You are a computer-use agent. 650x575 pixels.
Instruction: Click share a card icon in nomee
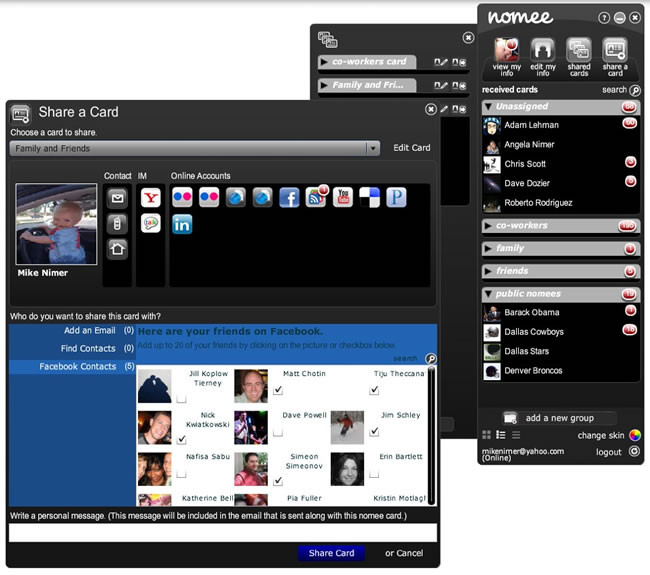coord(615,57)
